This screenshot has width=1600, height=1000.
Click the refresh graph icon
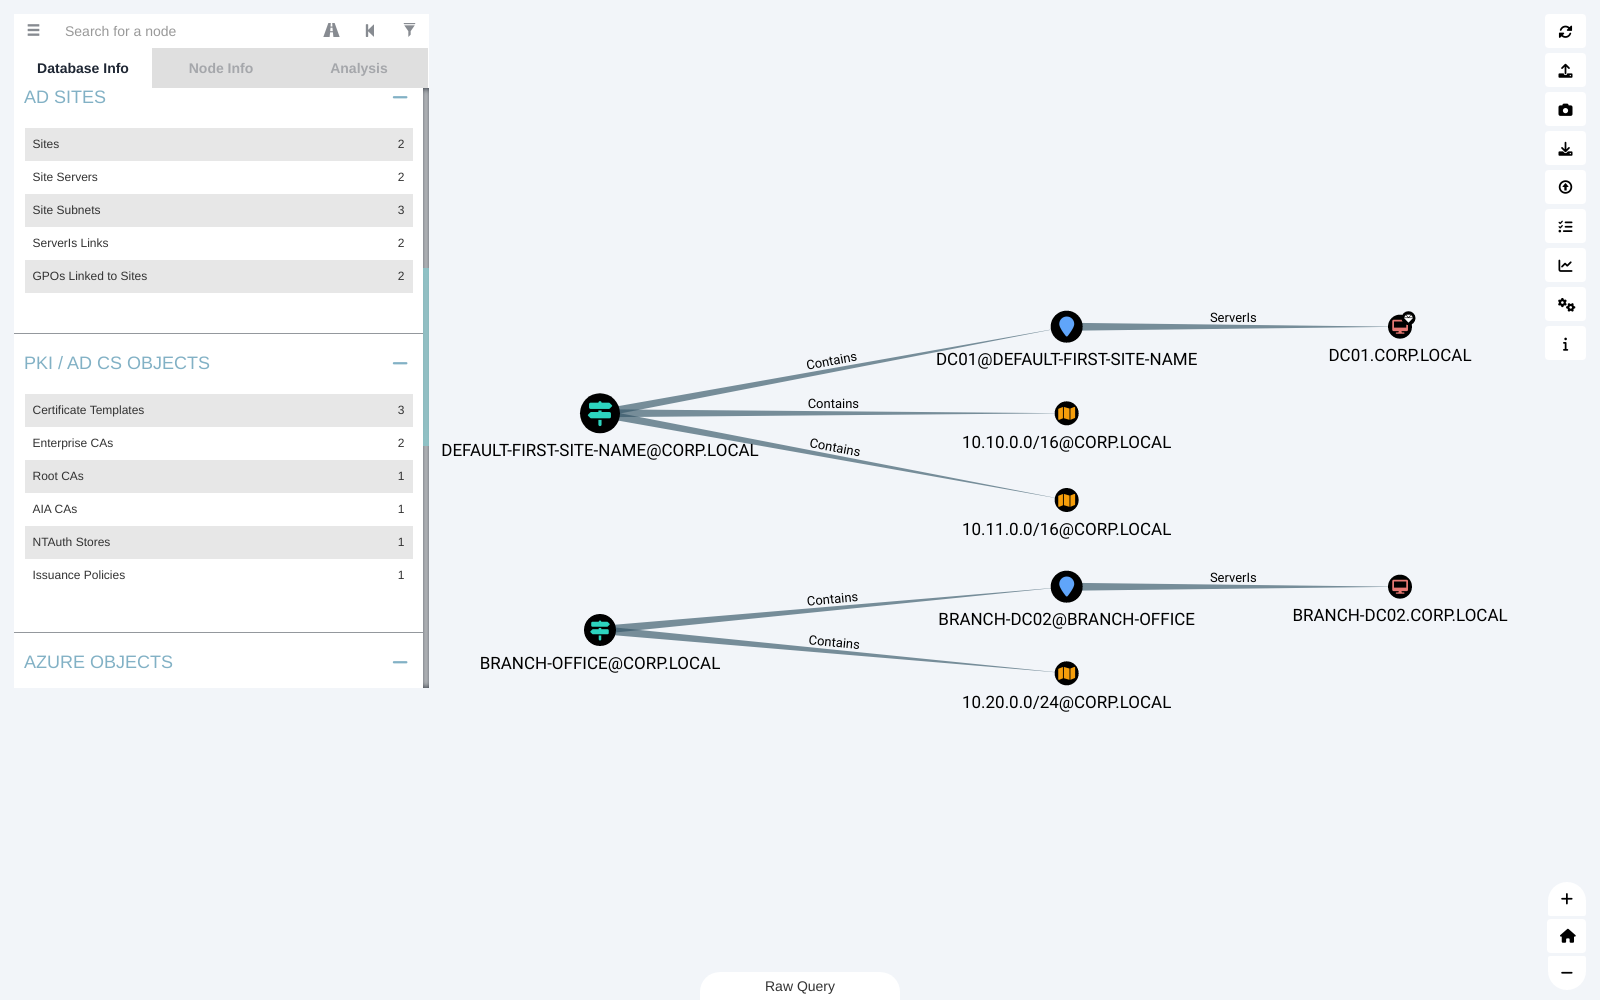tap(1565, 32)
